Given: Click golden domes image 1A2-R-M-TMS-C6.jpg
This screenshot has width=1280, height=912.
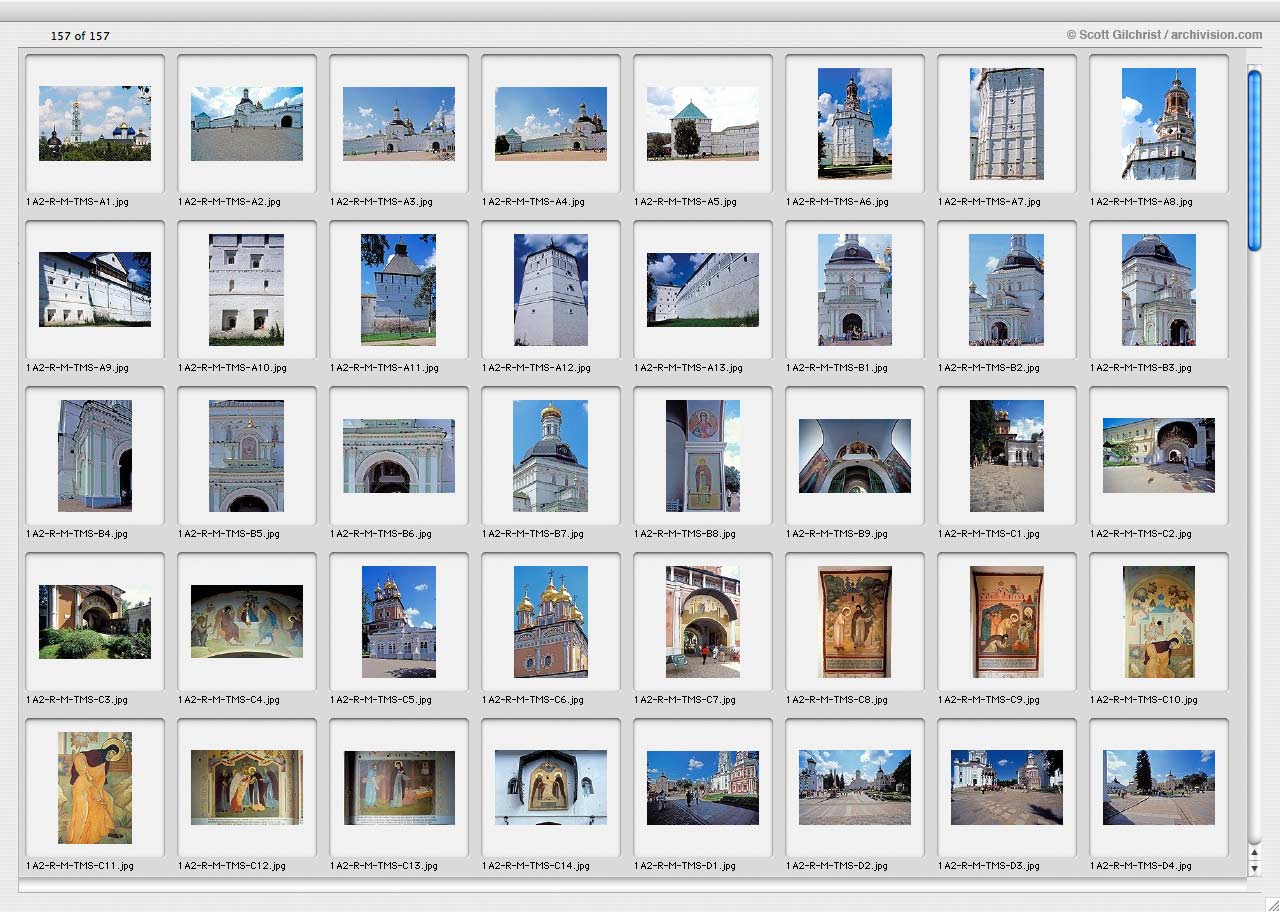Looking at the screenshot, I should 551,622.
